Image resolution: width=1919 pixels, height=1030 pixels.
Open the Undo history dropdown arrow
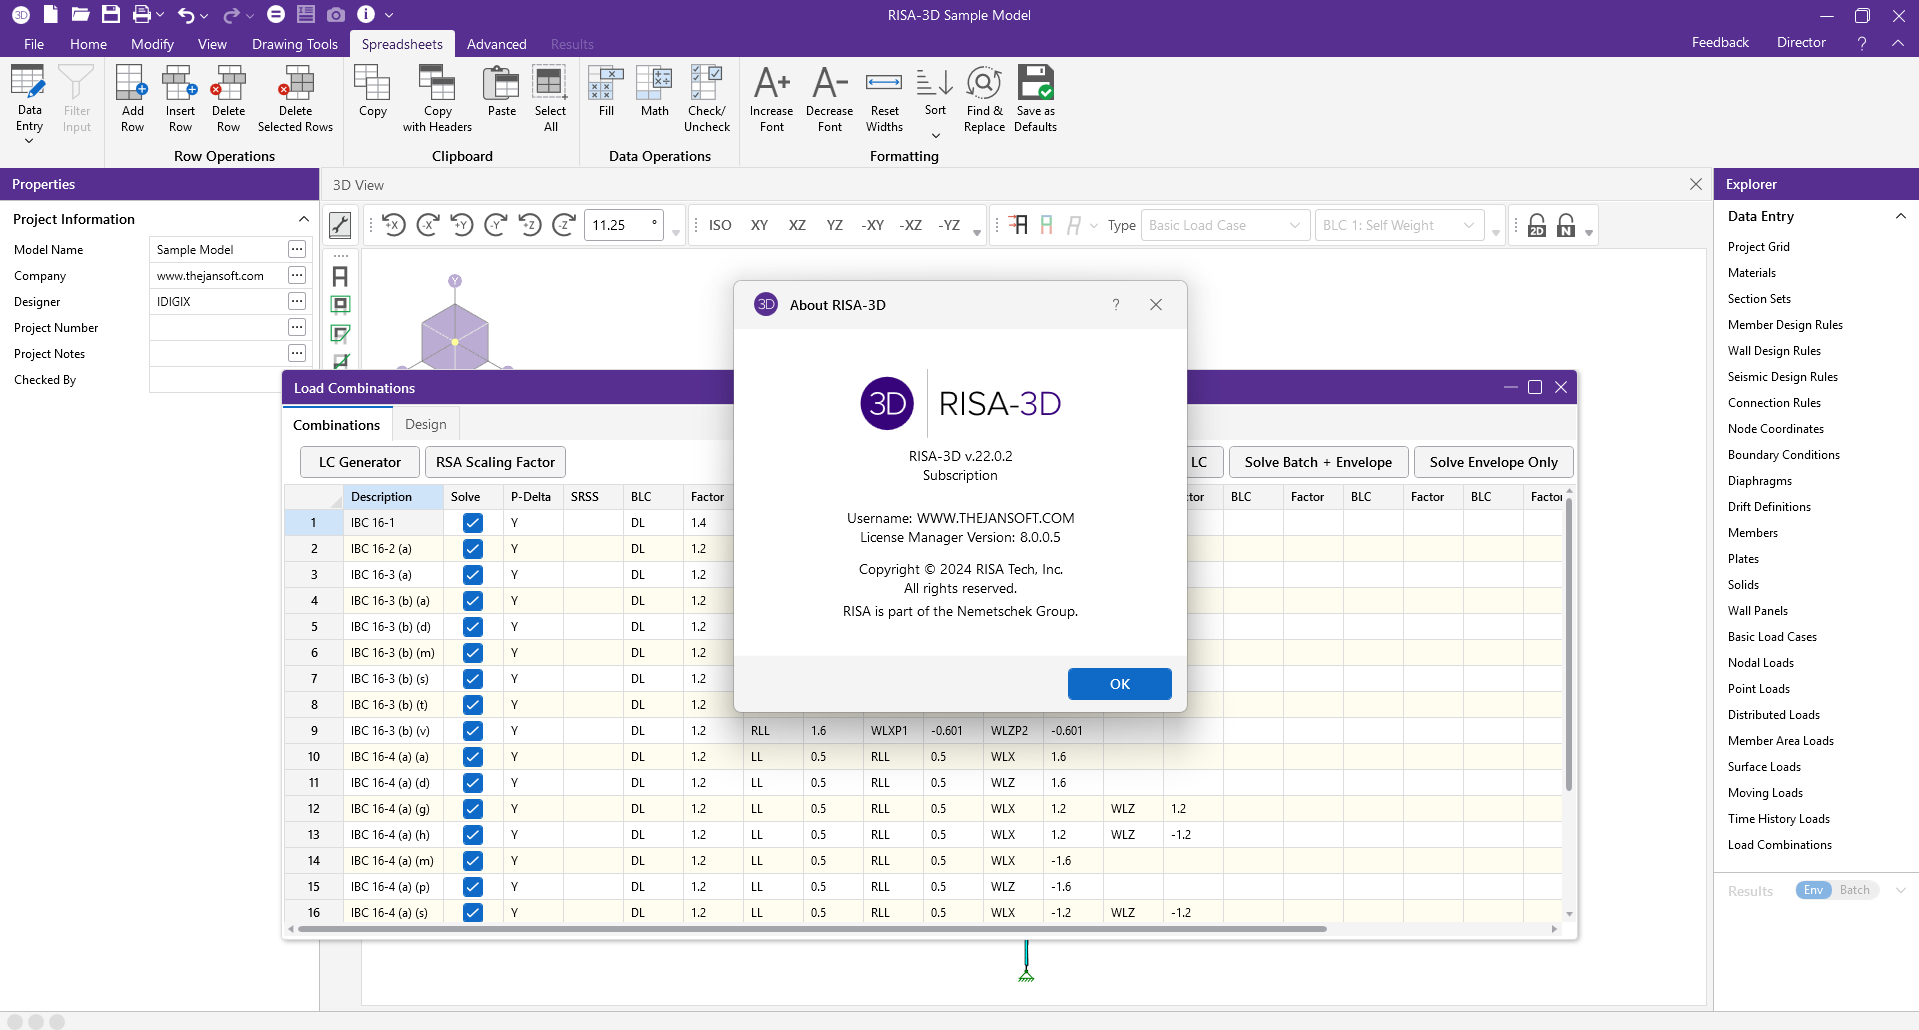(x=204, y=15)
